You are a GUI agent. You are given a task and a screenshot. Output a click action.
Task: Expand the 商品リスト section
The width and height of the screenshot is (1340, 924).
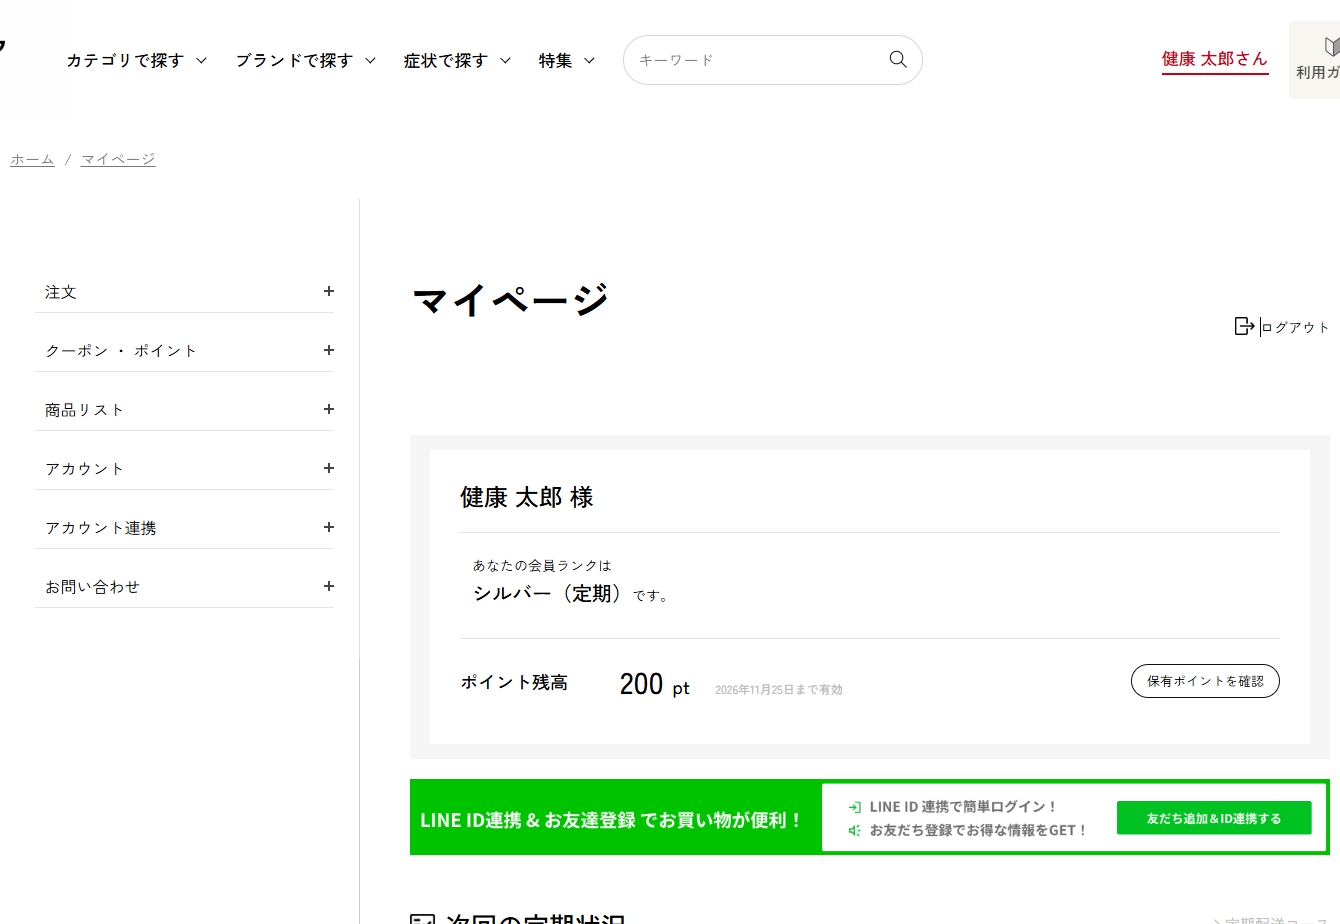328,409
